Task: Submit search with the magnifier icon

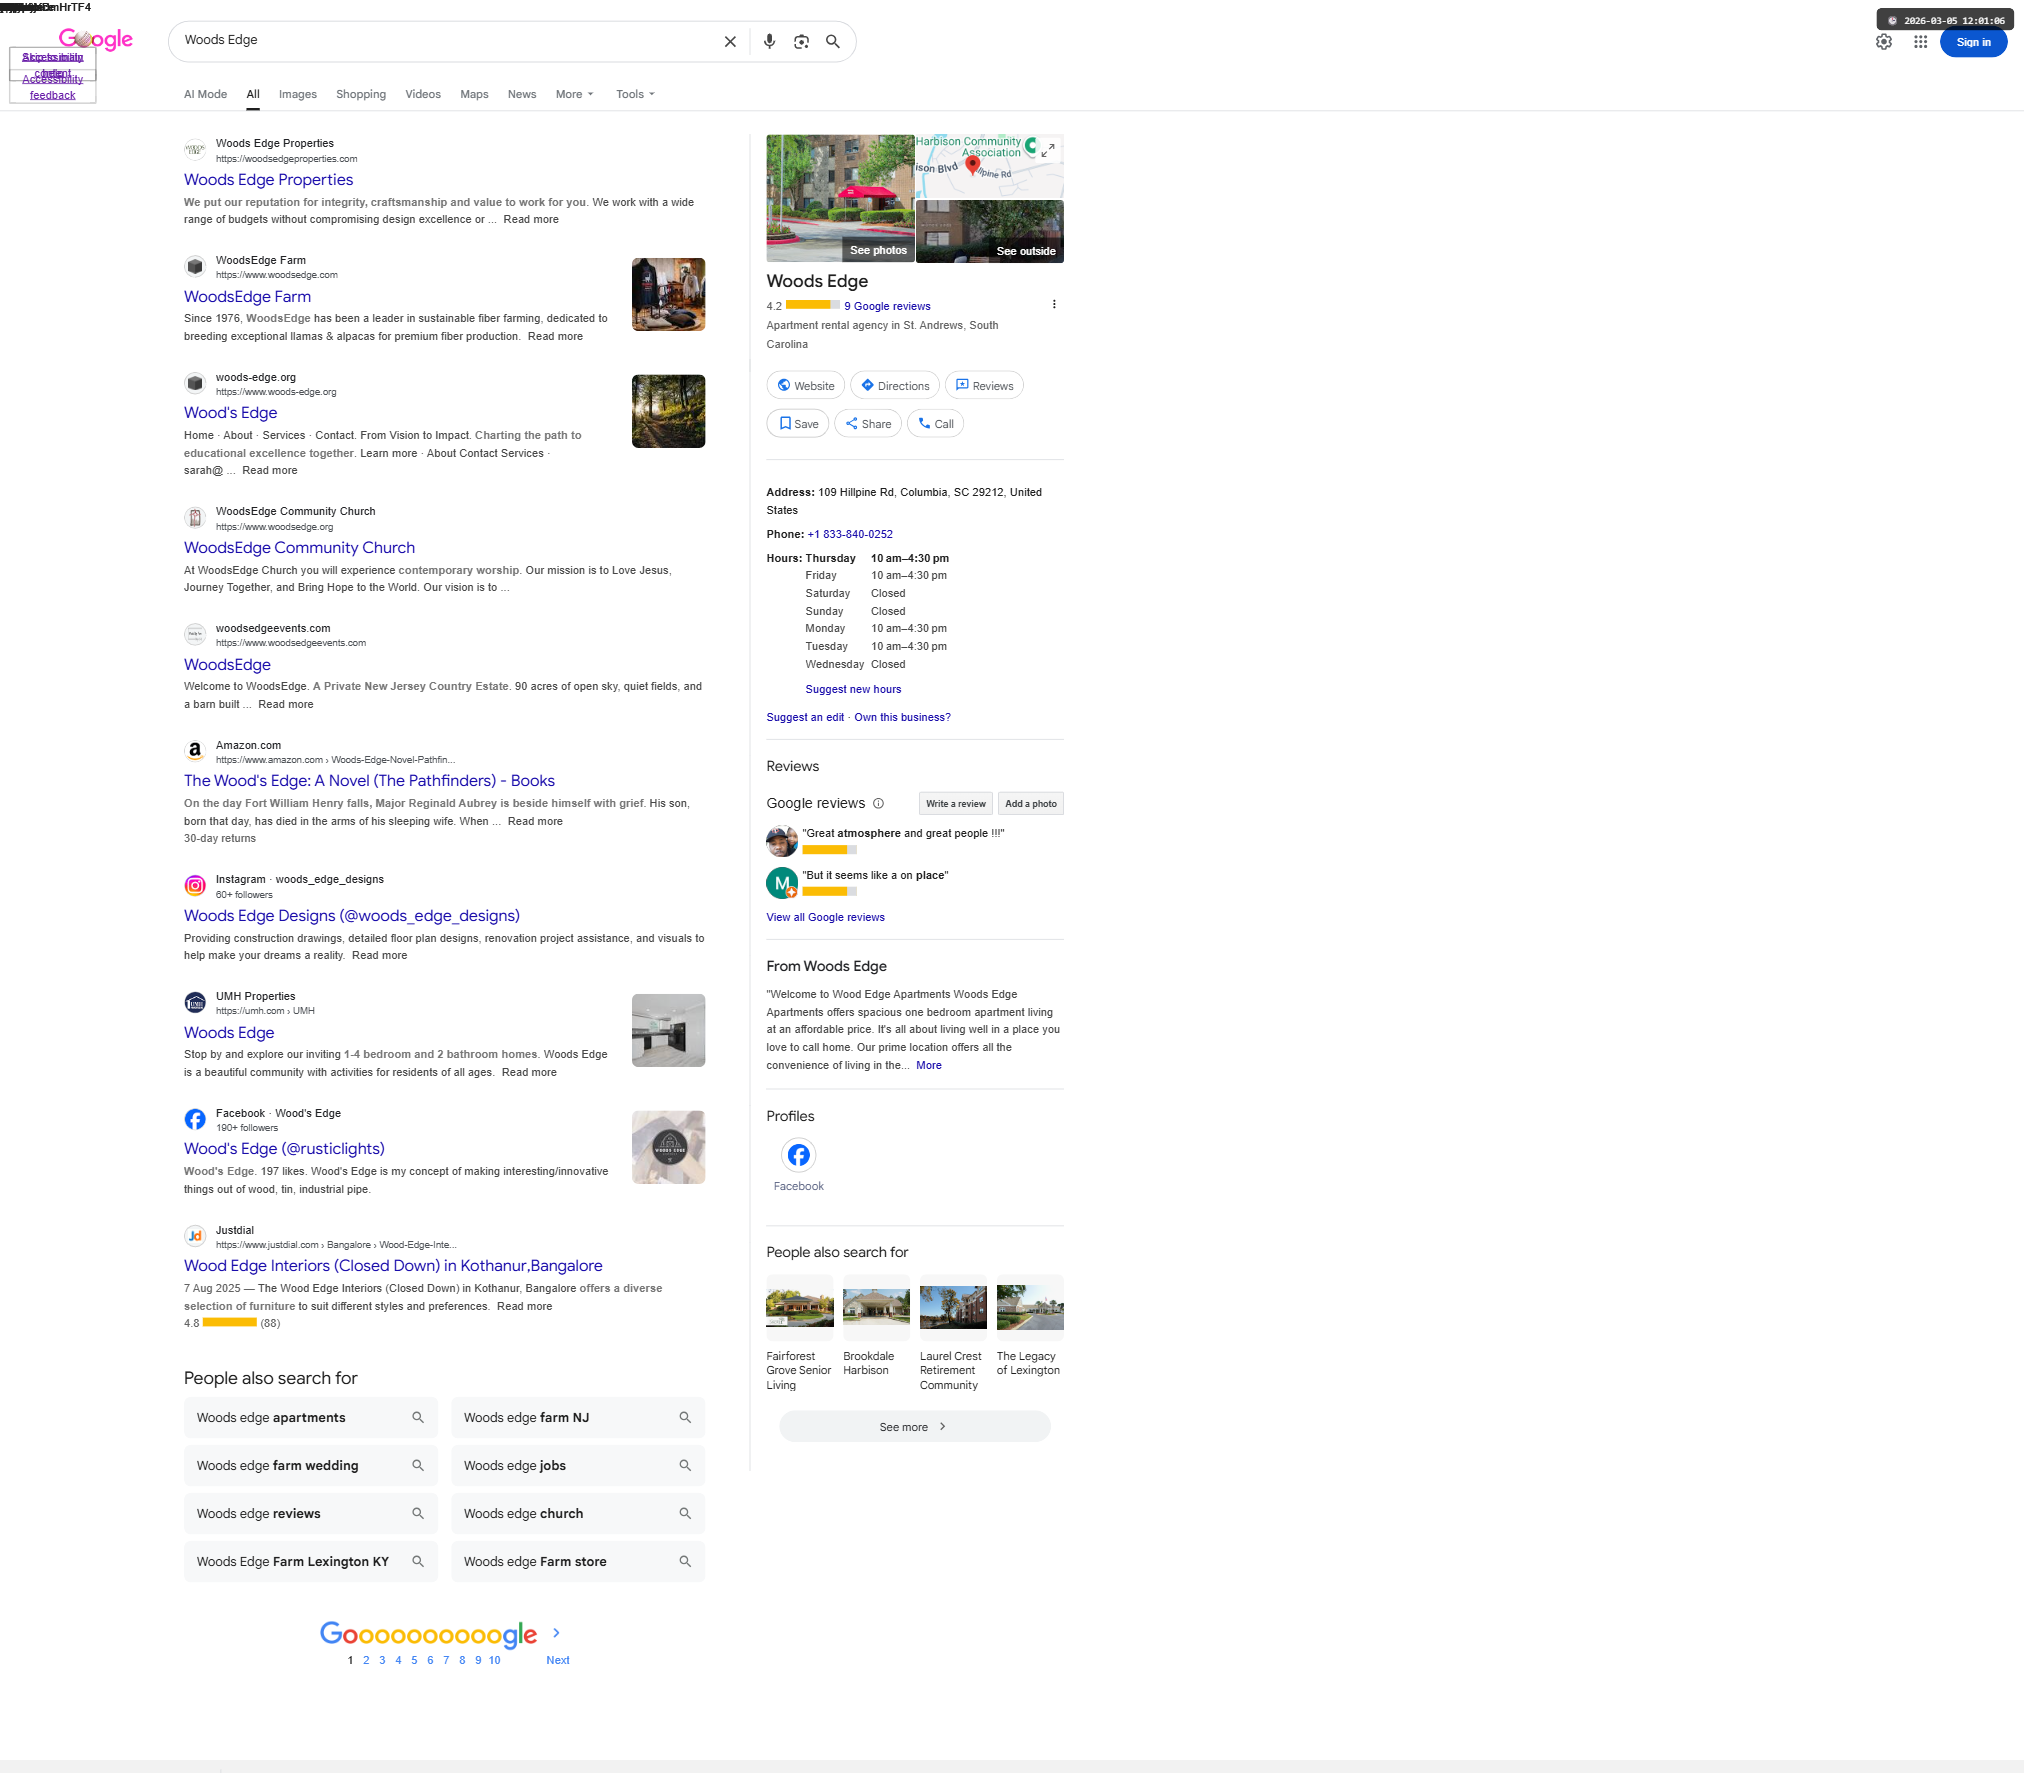Action: [833, 42]
